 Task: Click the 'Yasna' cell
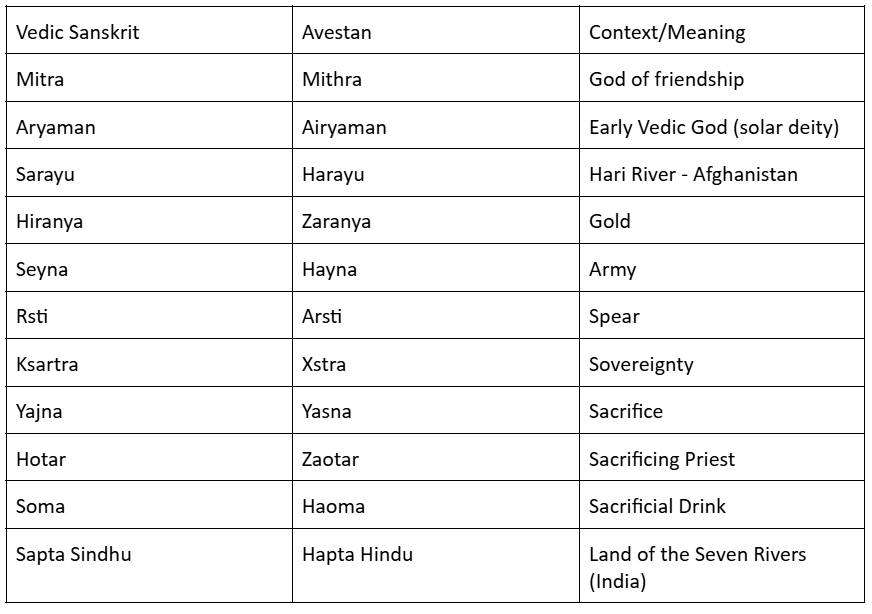pyautogui.click(x=435, y=410)
